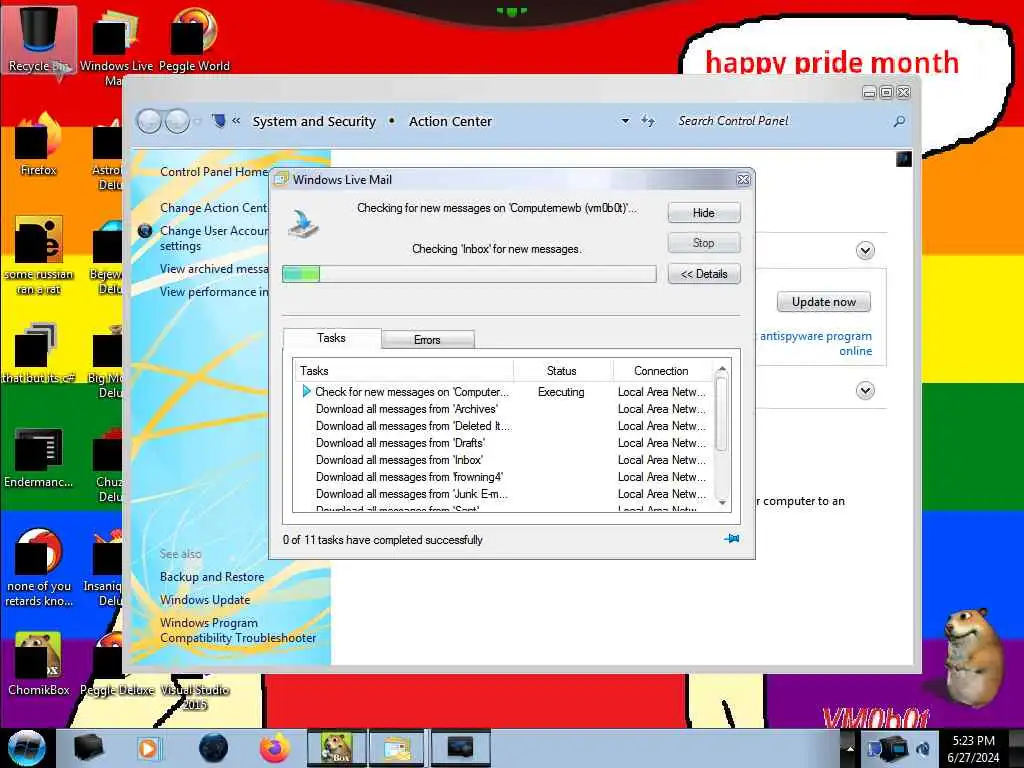
Task: Click the refresh icon in the address bar
Action: pos(647,121)
